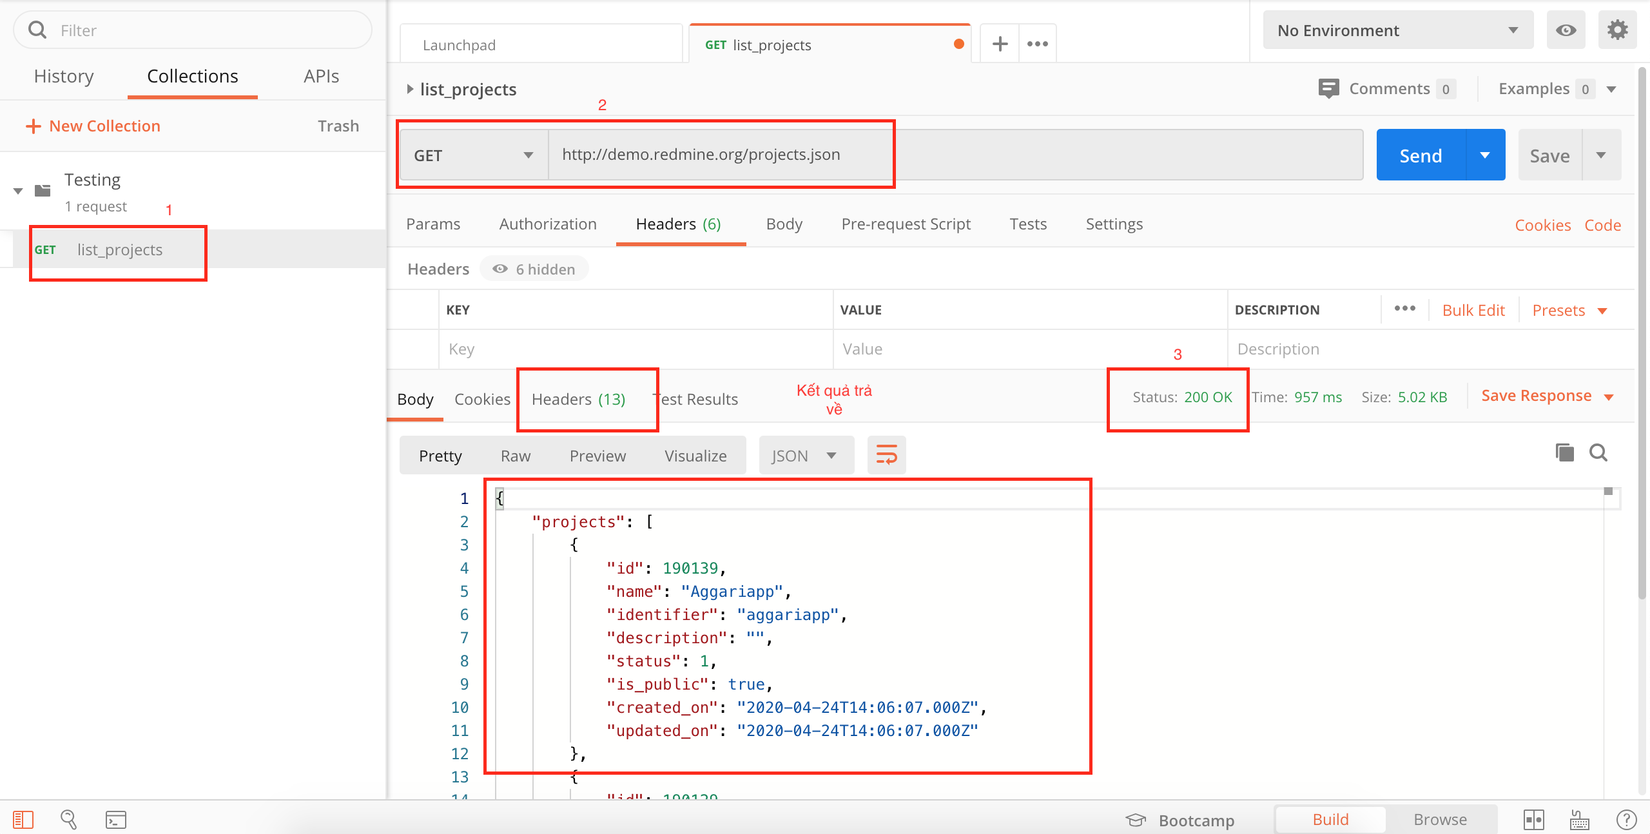Open the help question mark icon
1650x834 pixels.
(1626, 820)
